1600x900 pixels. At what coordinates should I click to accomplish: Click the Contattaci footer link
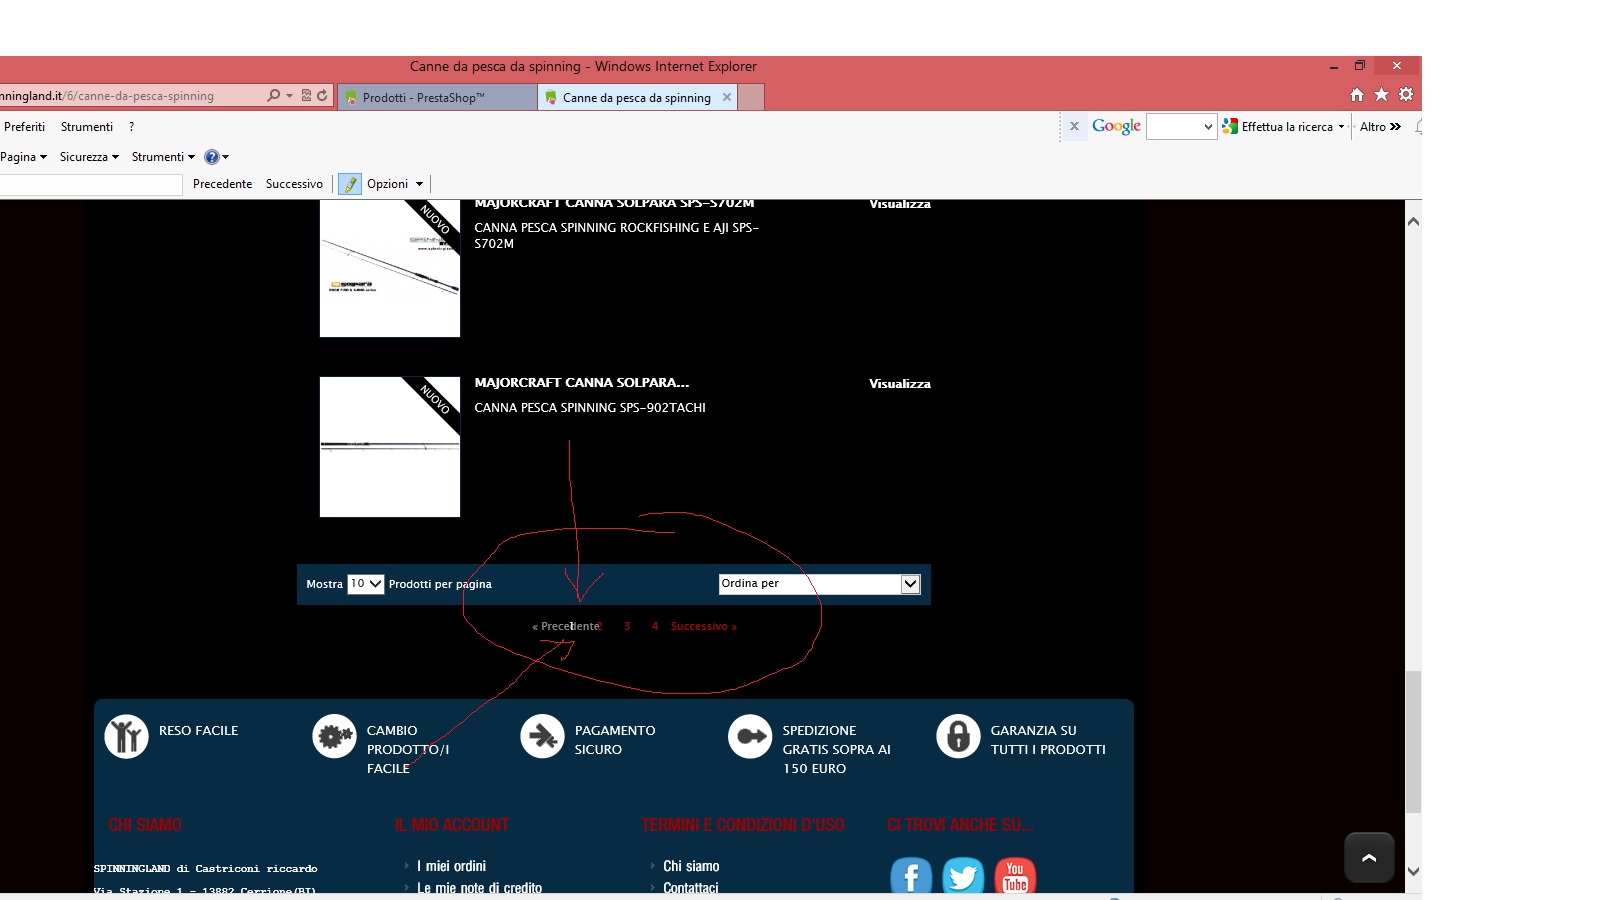click(x=690, y=887)
